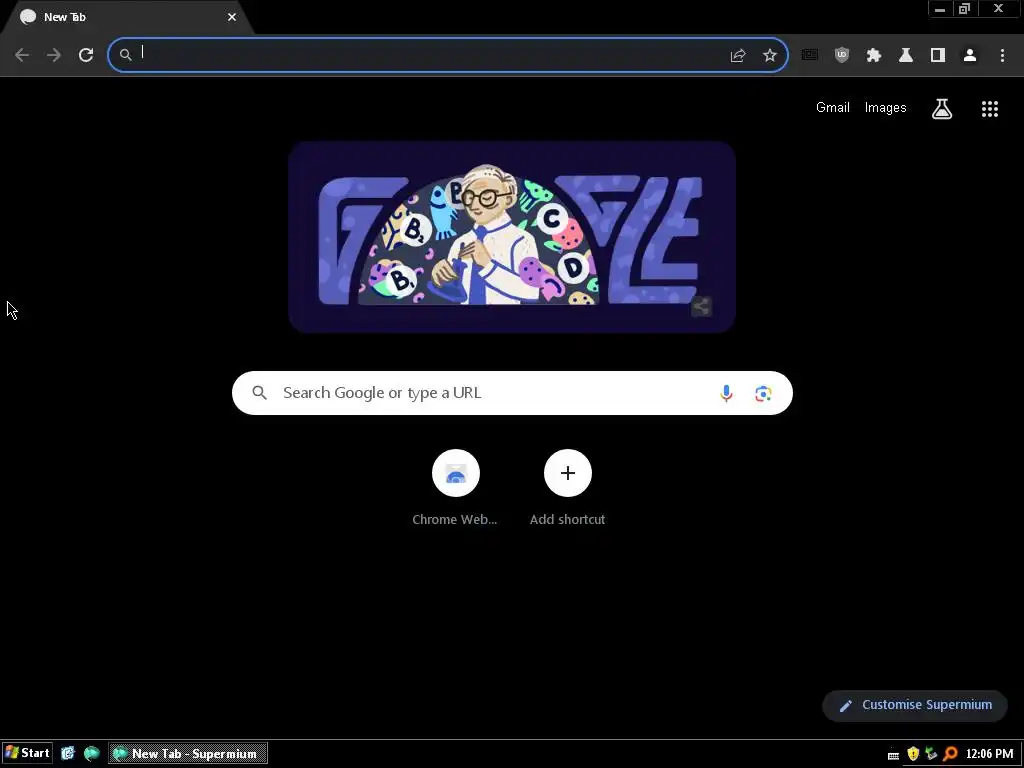
Task: Click the Forward navigation arrow
Action: click(54, 55)
